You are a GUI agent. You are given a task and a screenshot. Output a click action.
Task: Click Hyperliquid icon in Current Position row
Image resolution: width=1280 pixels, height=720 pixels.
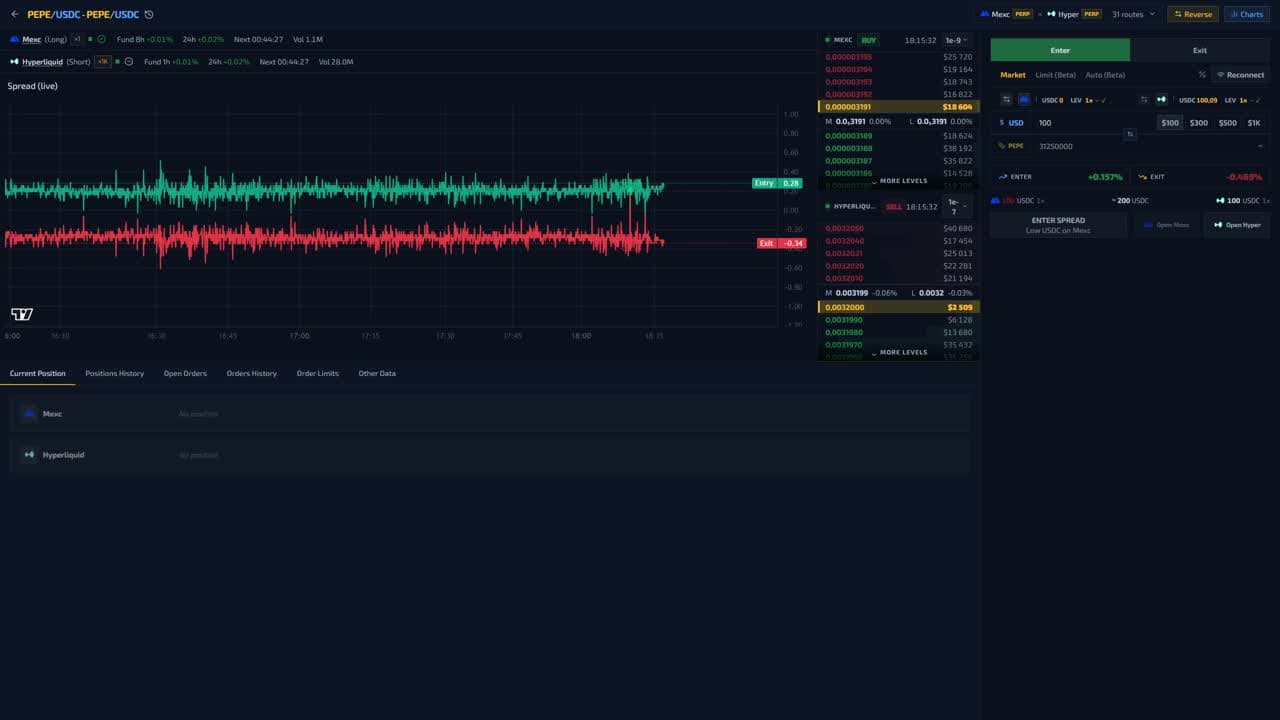click(29, 455)
